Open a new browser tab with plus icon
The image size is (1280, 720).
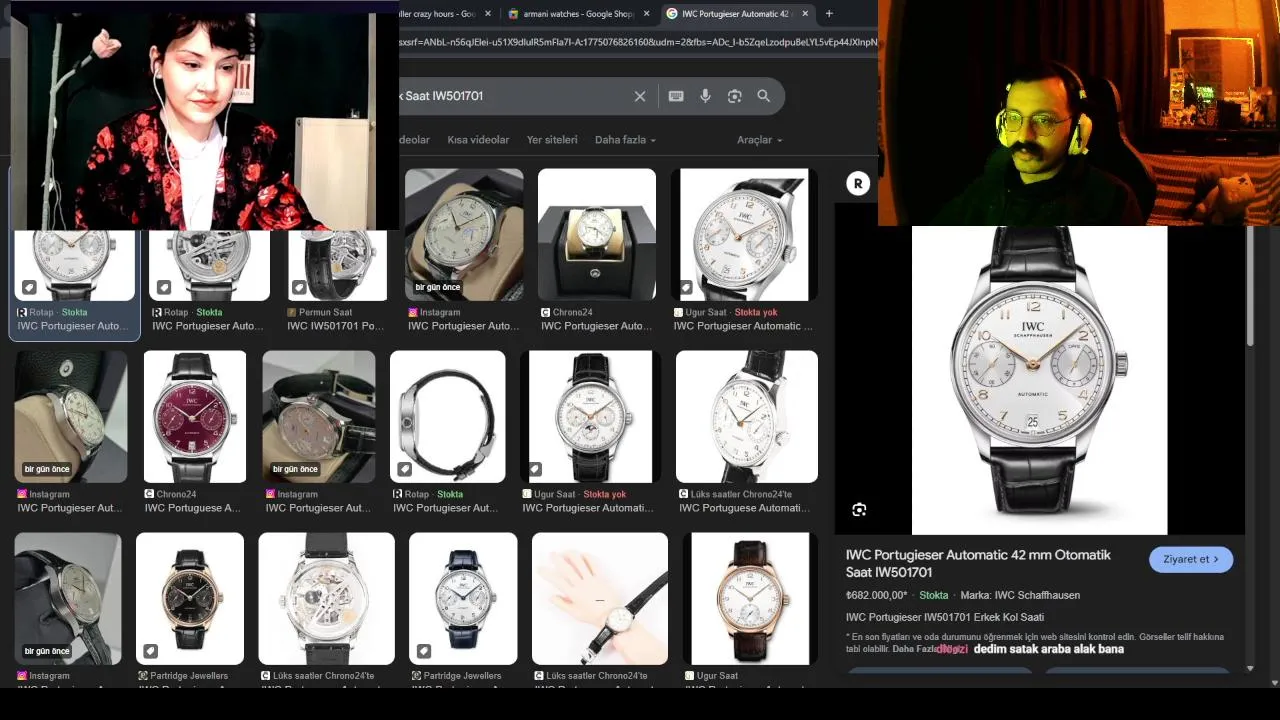click(x=829, y=14)
